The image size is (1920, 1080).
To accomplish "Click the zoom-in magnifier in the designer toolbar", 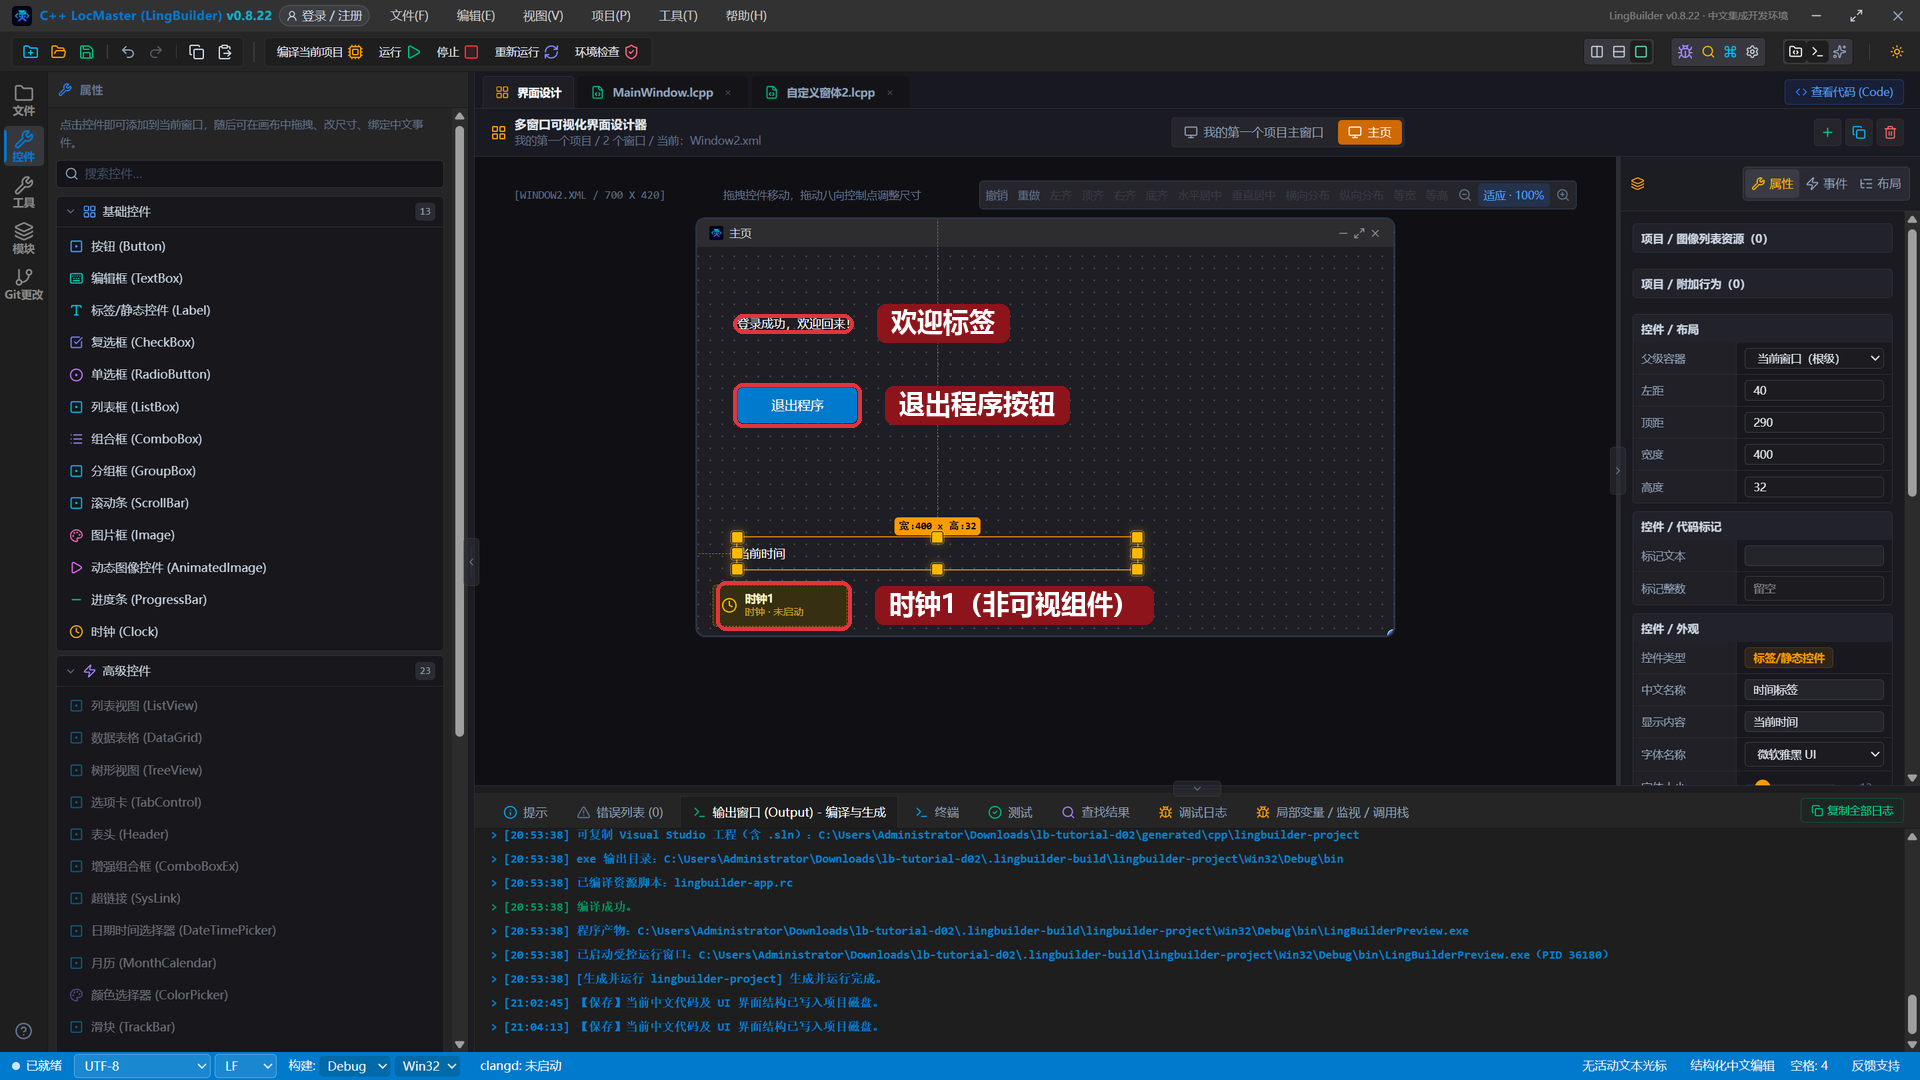I will click(x=1563, y=195).
